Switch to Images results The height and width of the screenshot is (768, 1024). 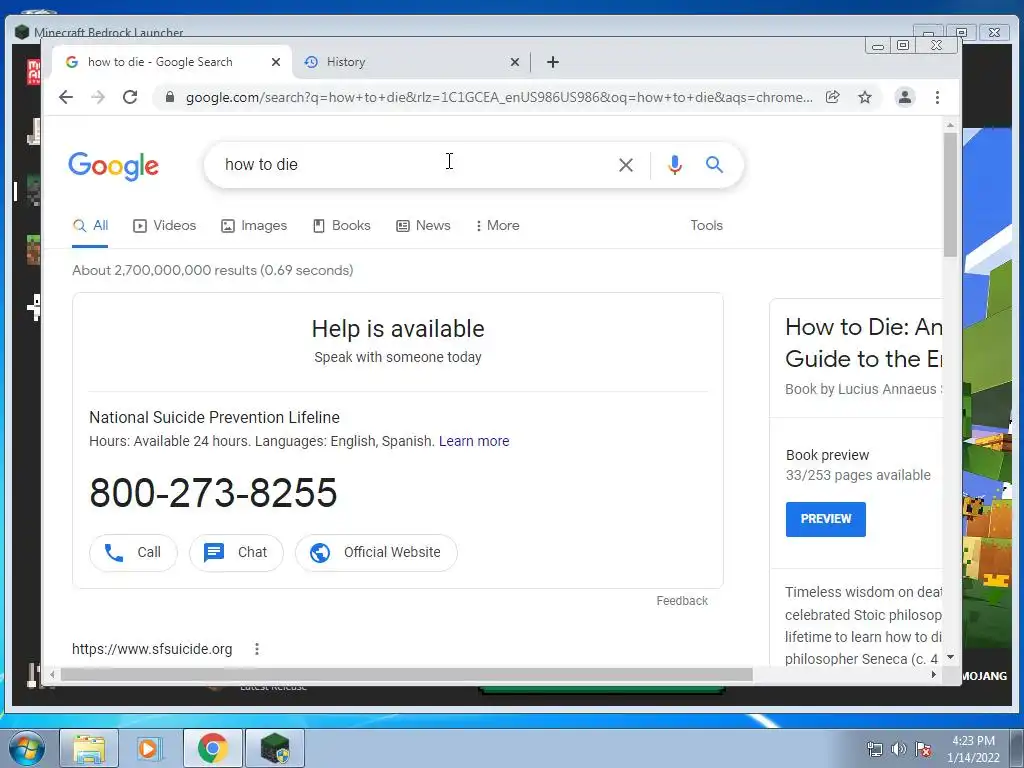(254, 226)
